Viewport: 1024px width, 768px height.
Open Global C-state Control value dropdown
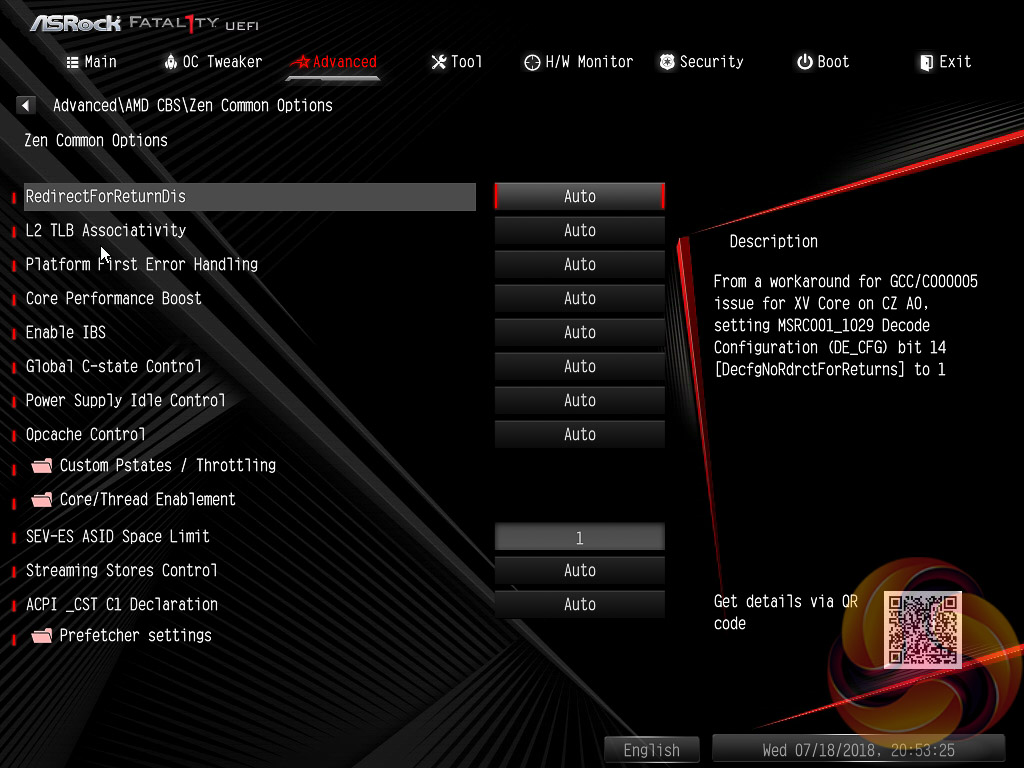(x=580, y=366)
